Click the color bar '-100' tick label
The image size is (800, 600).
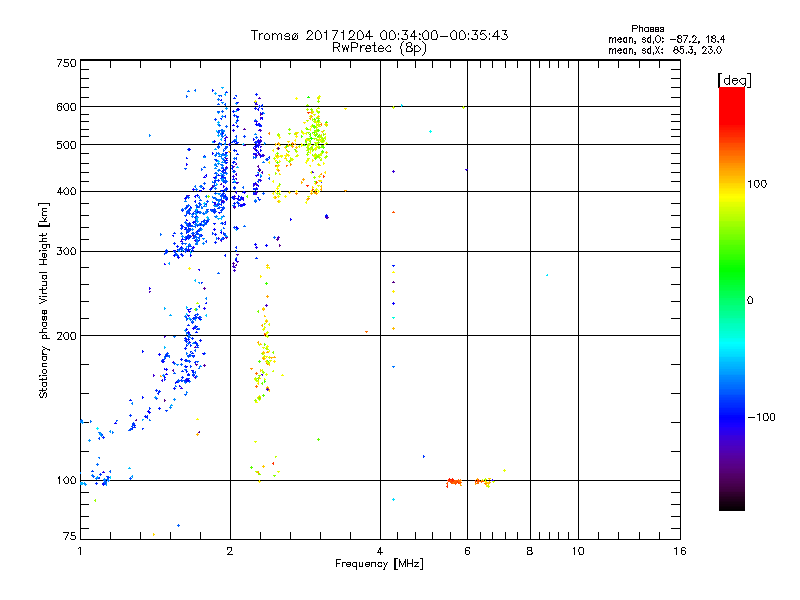coord(761,417)
